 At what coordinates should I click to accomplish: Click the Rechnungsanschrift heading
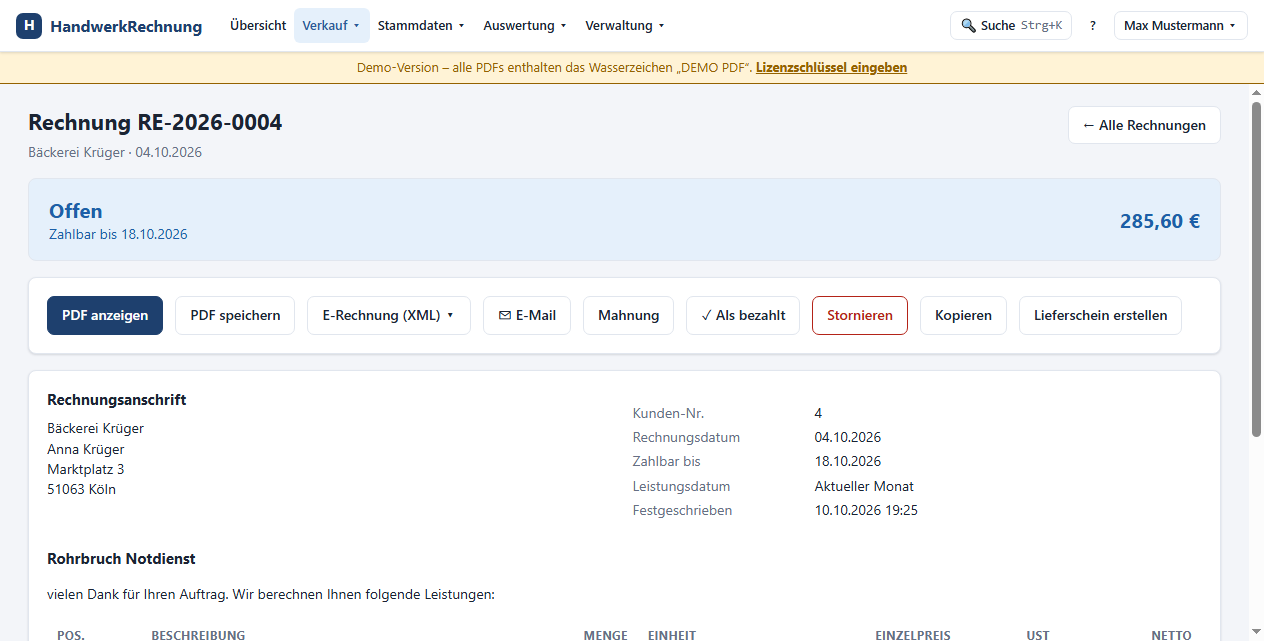point(117,400)
